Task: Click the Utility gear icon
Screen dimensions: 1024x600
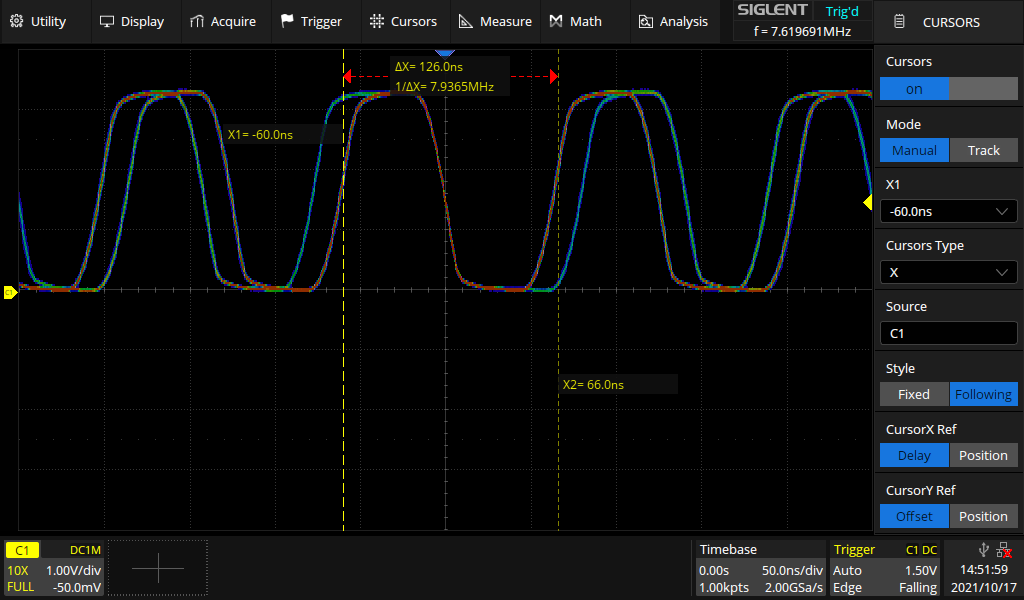Action: click(x=17, y=21)
